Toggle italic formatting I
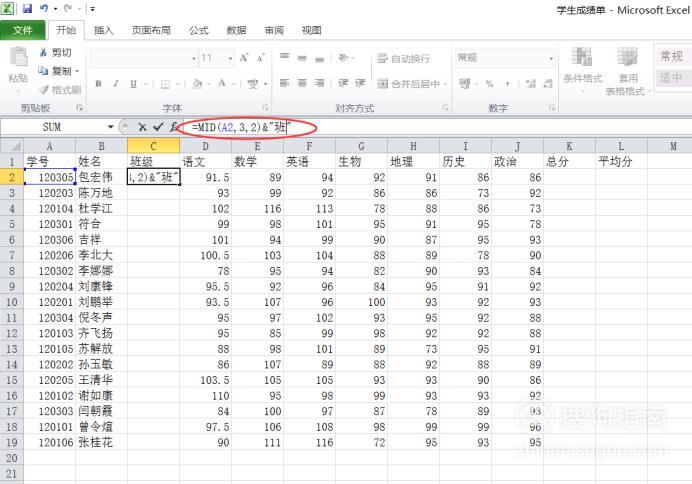Viewport: 692px width, 484px height. (x=116, y=83)
